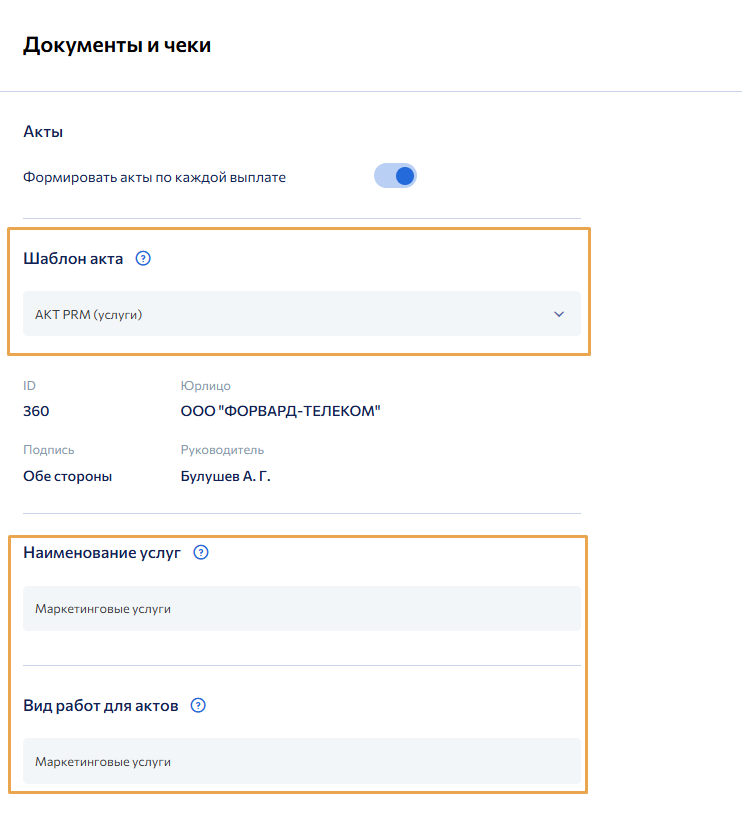Click help icon beside Наименование услуг
This screenshot has height=827, width=742.
coord(201,552)
